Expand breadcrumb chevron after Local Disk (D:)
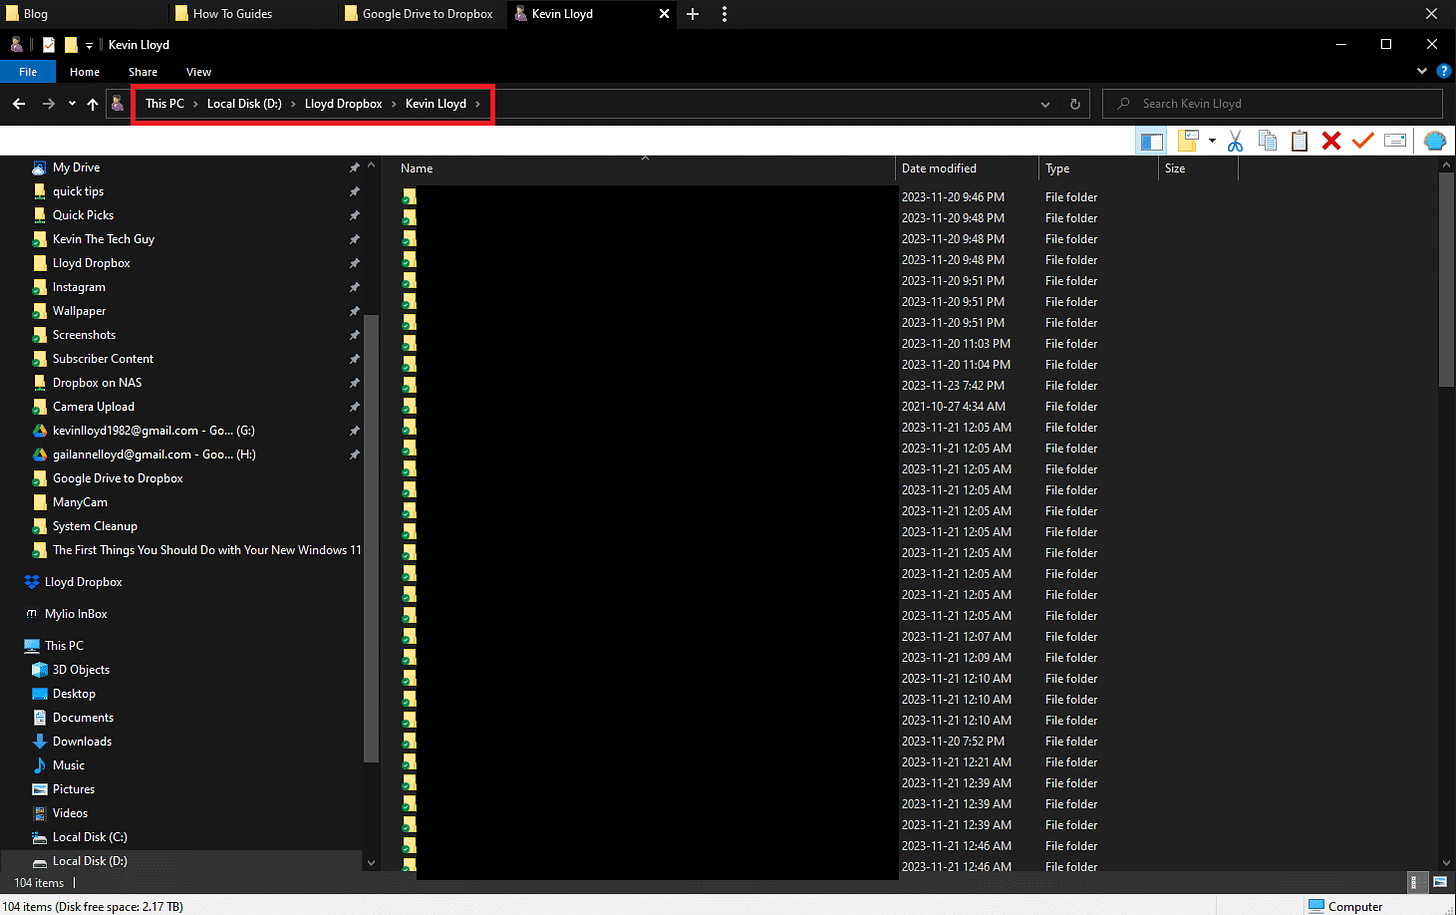1456x915 pixels. (294, 104)
